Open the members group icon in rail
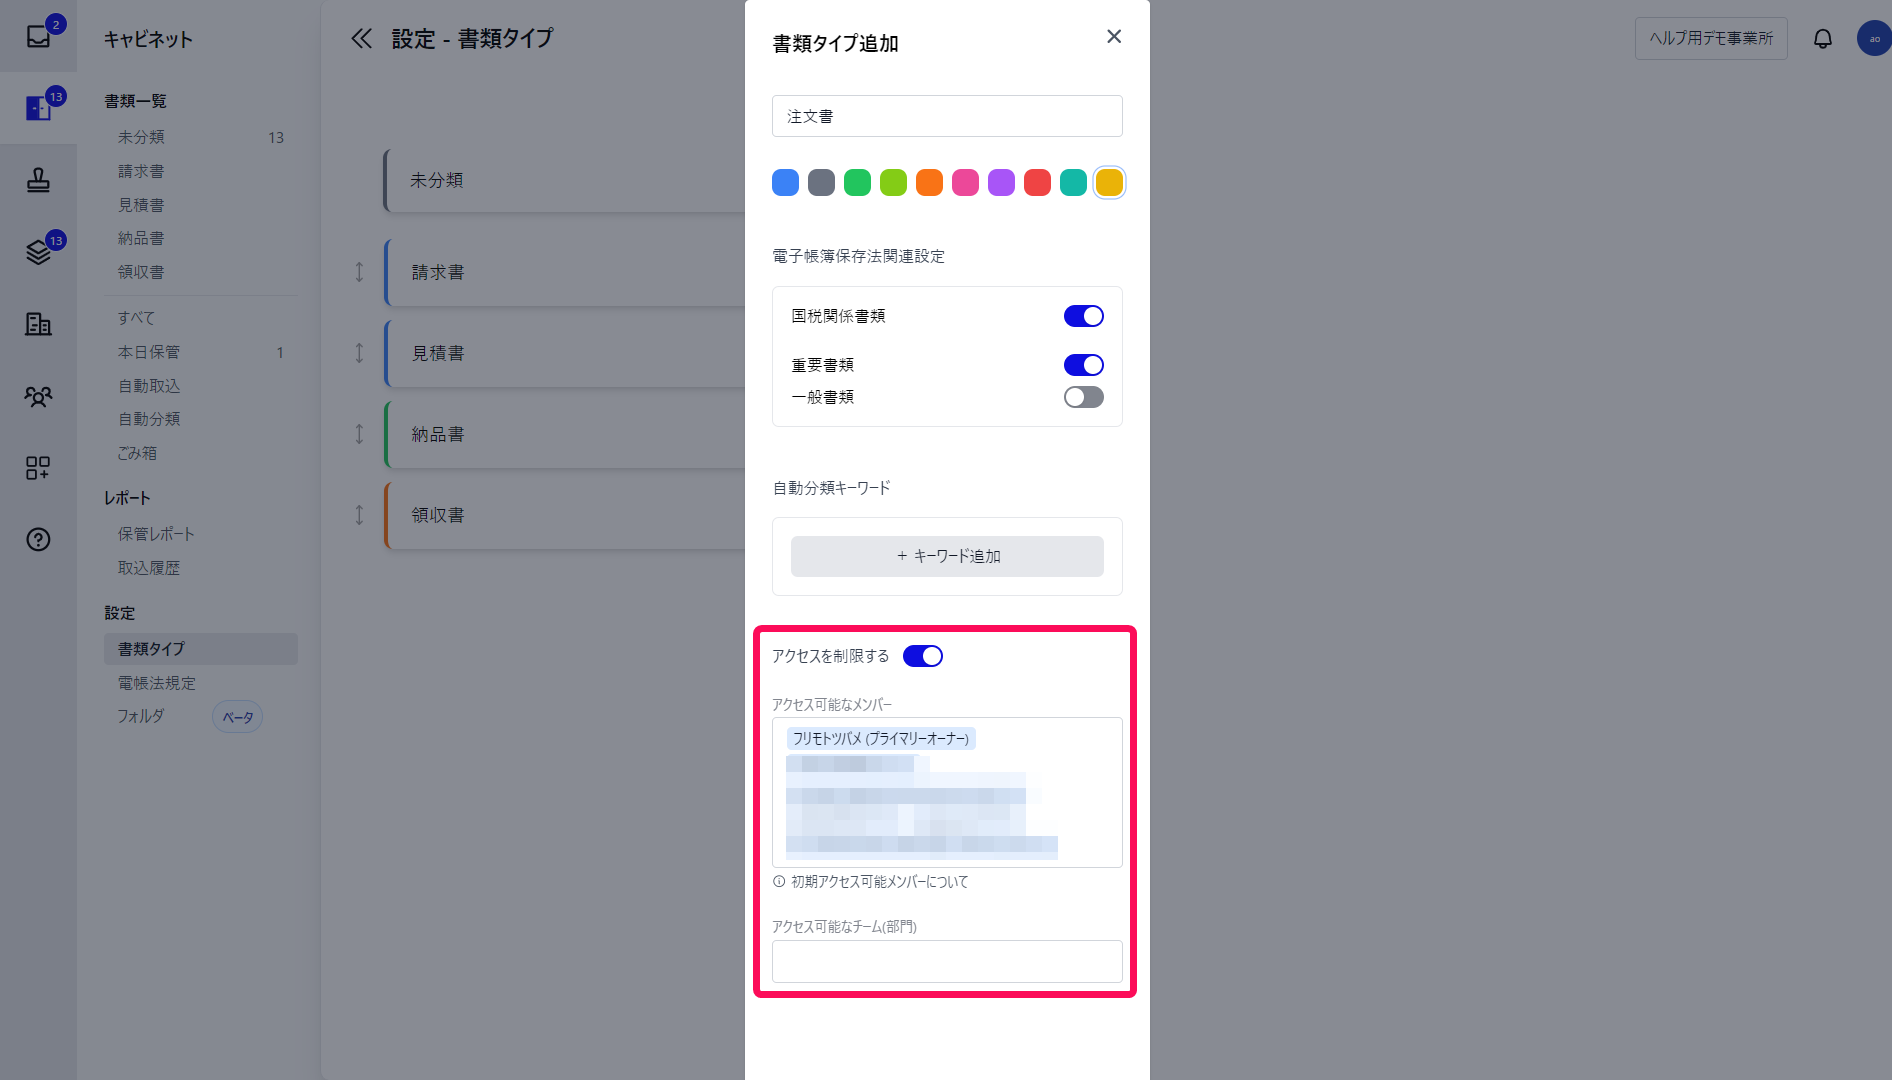The image size is (1892, 1080). 38,396
